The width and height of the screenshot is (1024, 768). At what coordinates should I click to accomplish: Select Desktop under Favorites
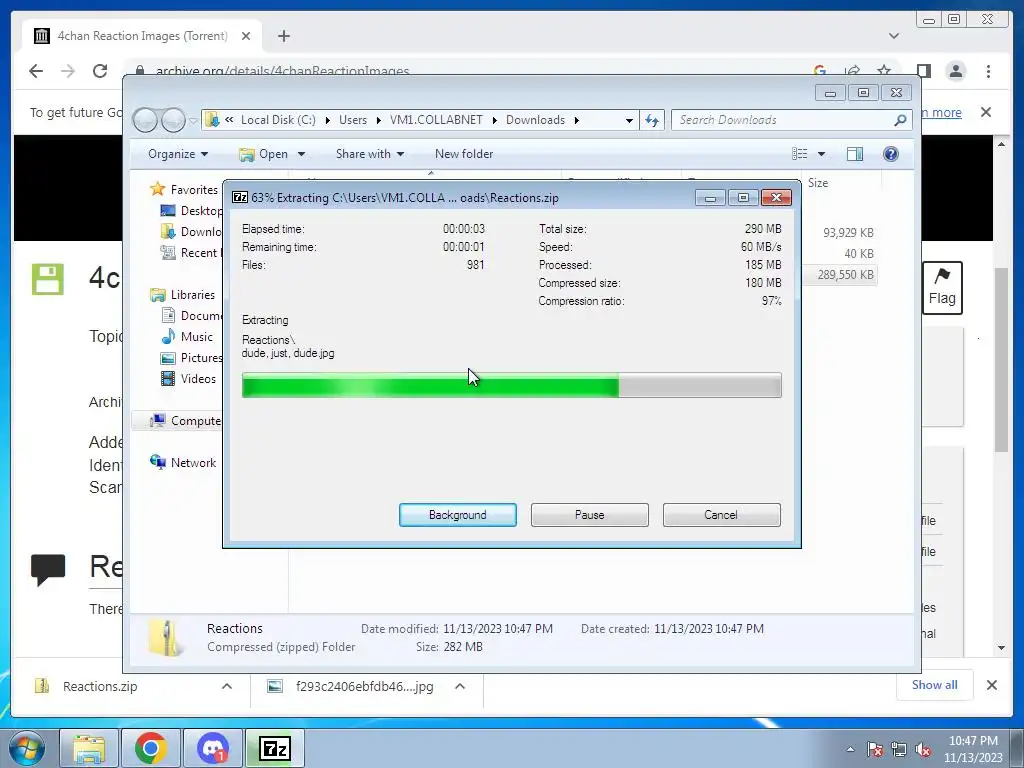pyautogui.click(x=201, y=210)
